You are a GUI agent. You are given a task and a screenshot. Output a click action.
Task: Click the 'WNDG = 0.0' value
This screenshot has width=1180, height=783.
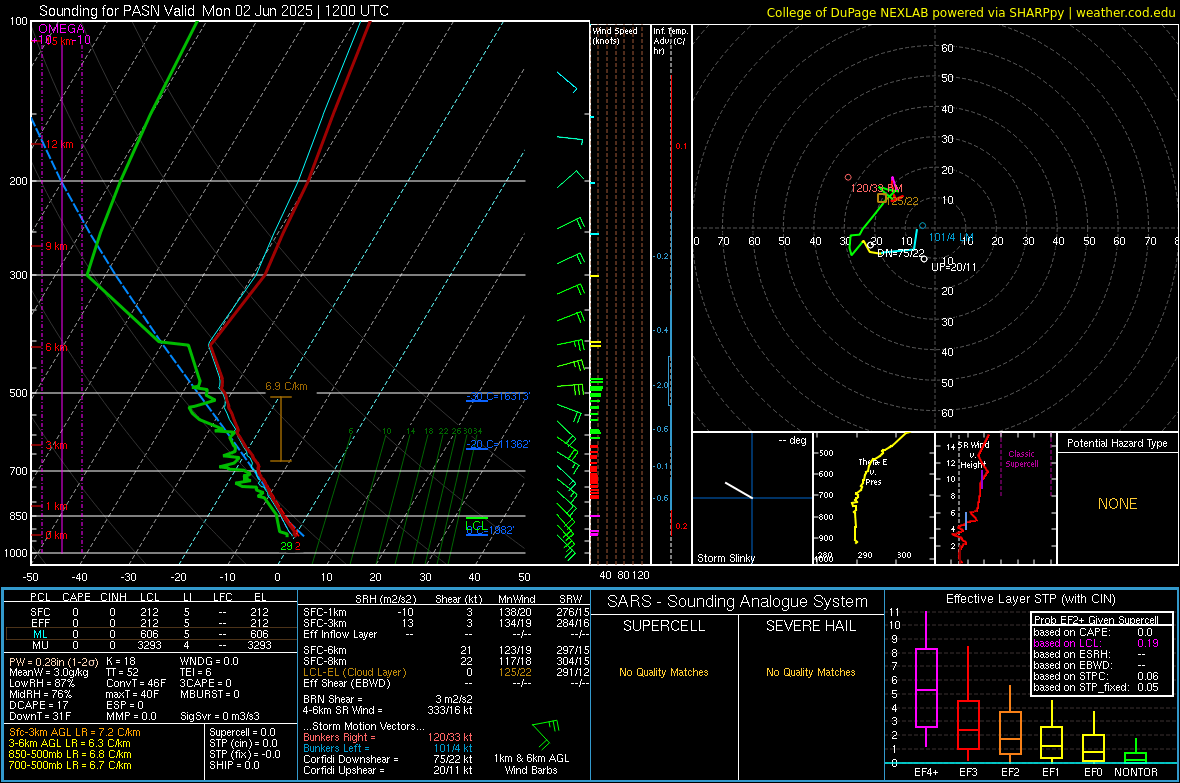[x=209, y=661]
